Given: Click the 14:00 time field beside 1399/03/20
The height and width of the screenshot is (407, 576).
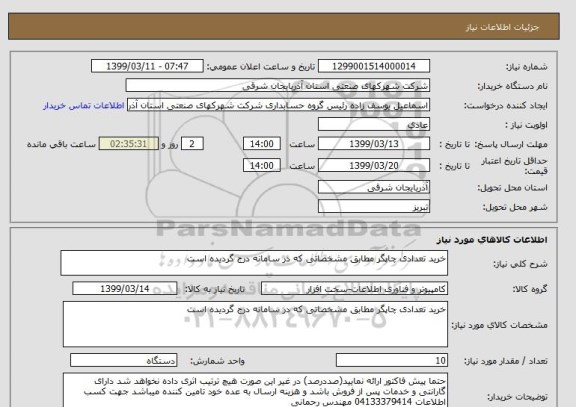Looking at the screenshot, I should point(262,165).
